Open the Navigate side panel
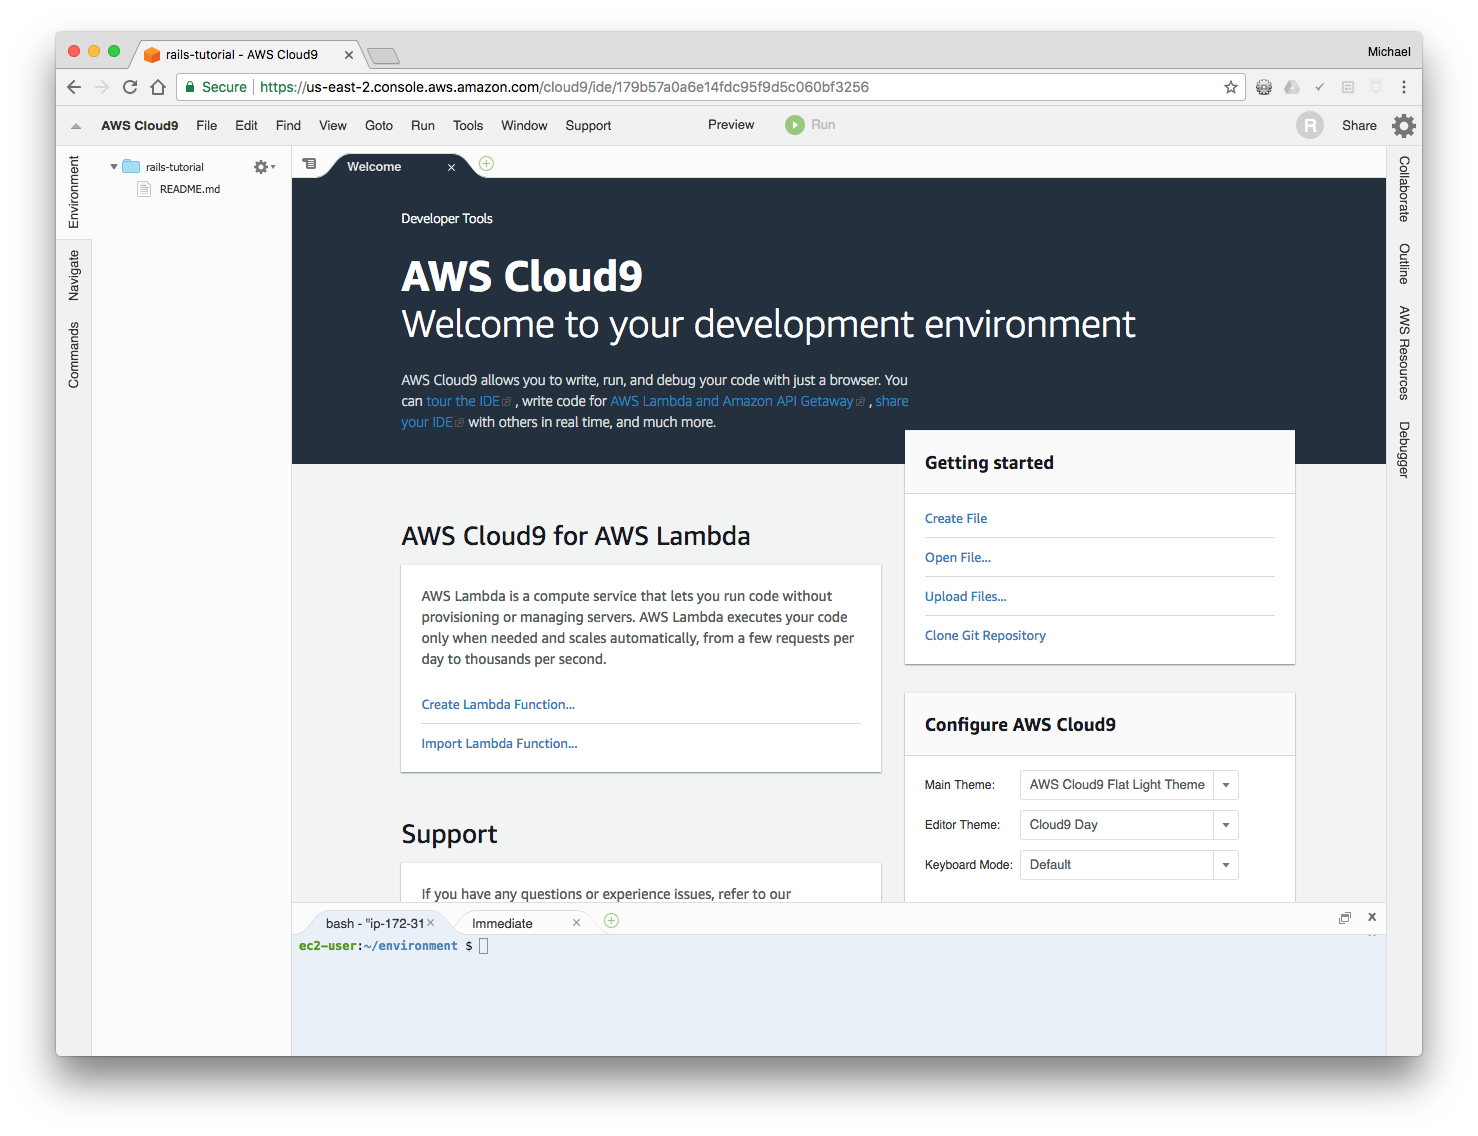 (74, 276)
